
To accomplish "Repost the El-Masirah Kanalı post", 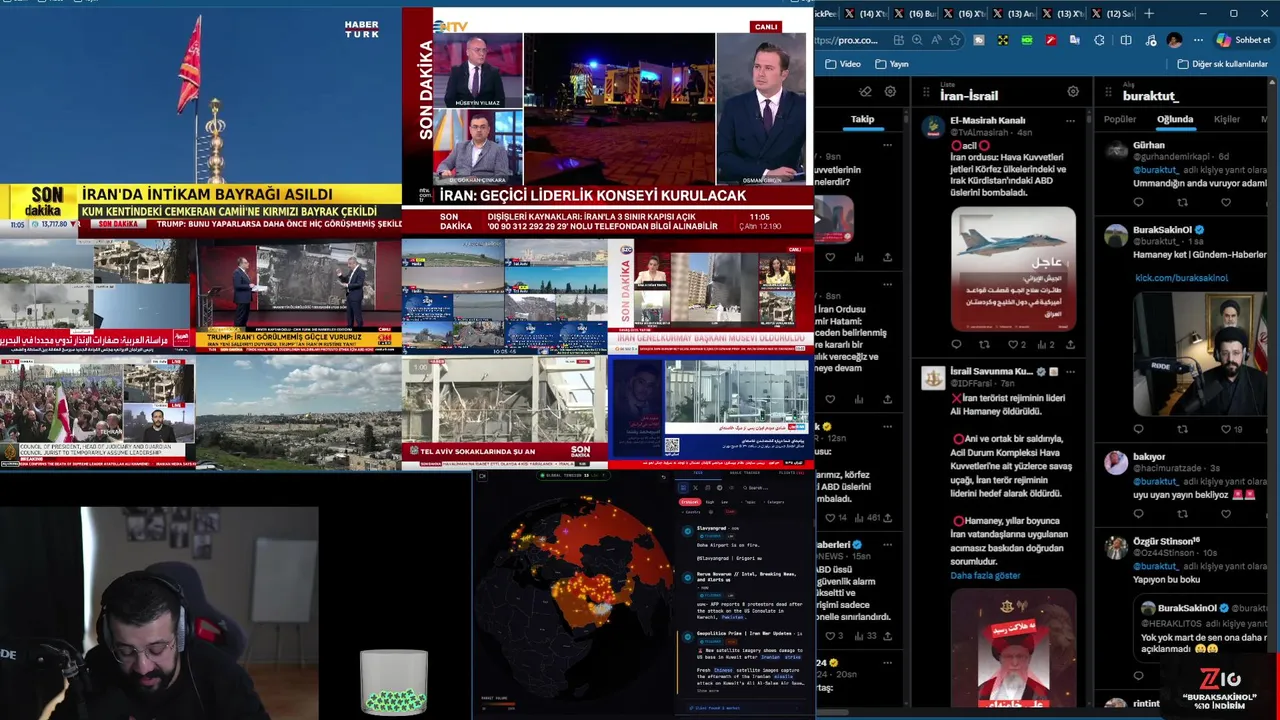I will tap(985, 345).
